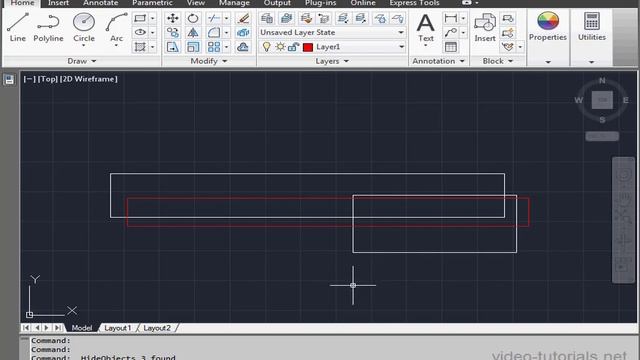
Task: Click the Layer1 red color swatch
Action: [x=308, y=47]
